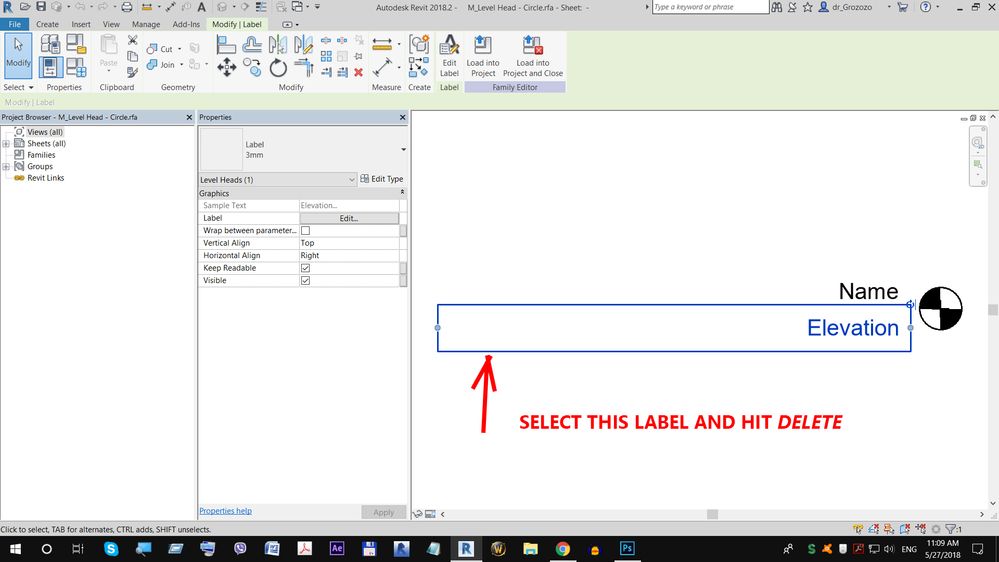Click the Copy to Clipboard icon
This screenshot has height=562, width=999.
[x=133, y=56]
